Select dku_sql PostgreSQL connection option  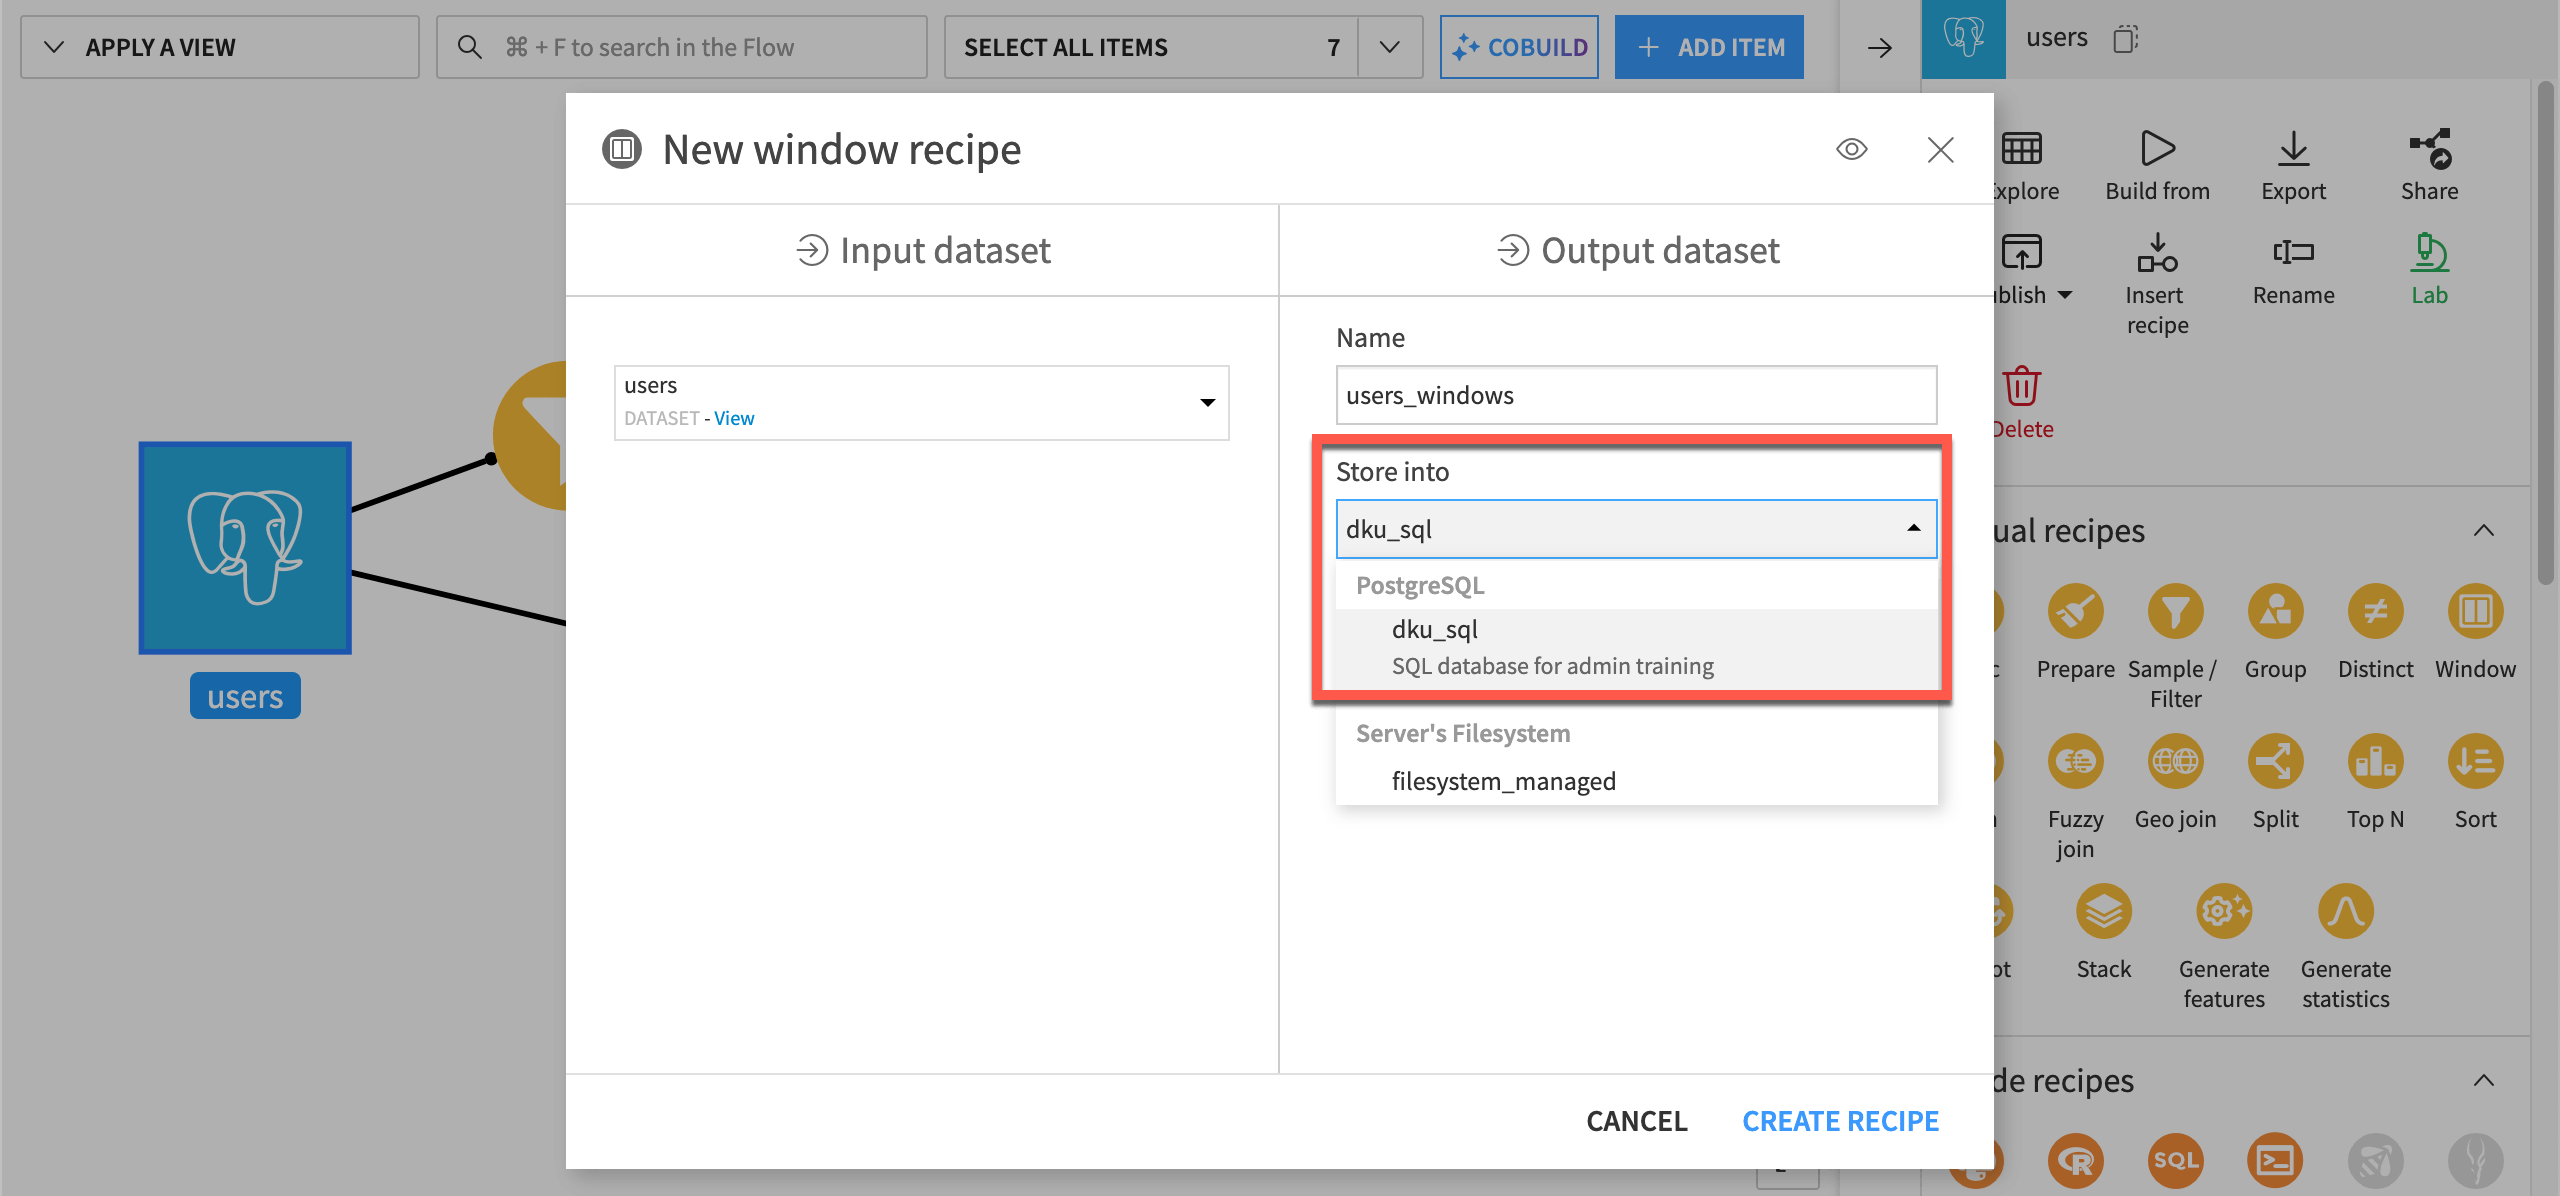pyautogui.click(x=1636, y=647)
